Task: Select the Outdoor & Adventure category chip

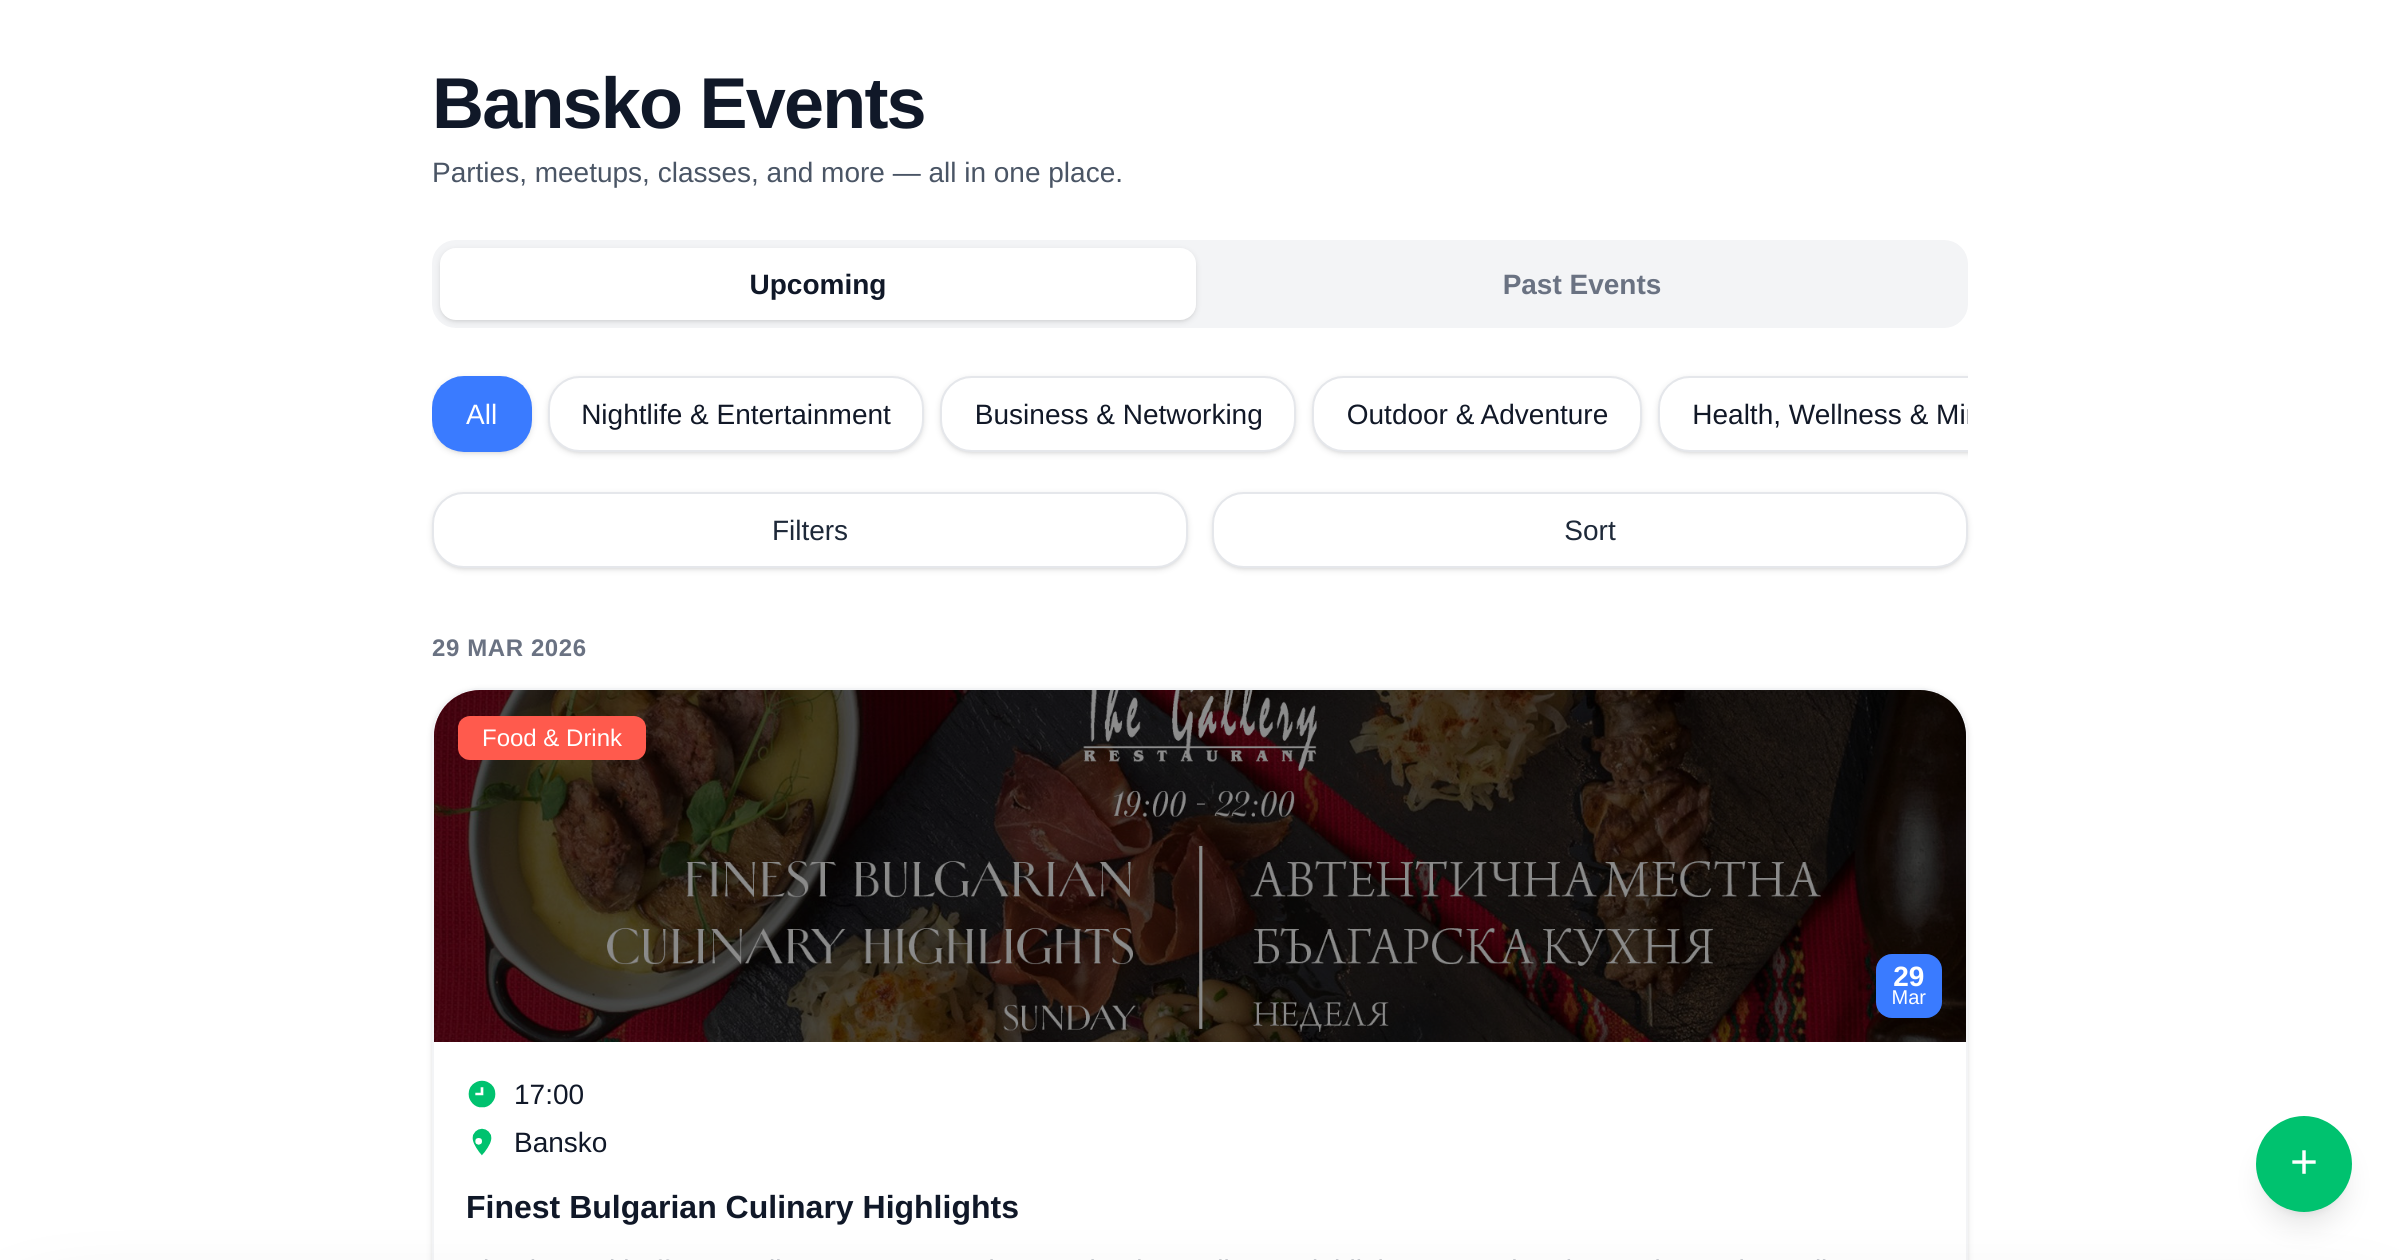Action: (1476, 414)
